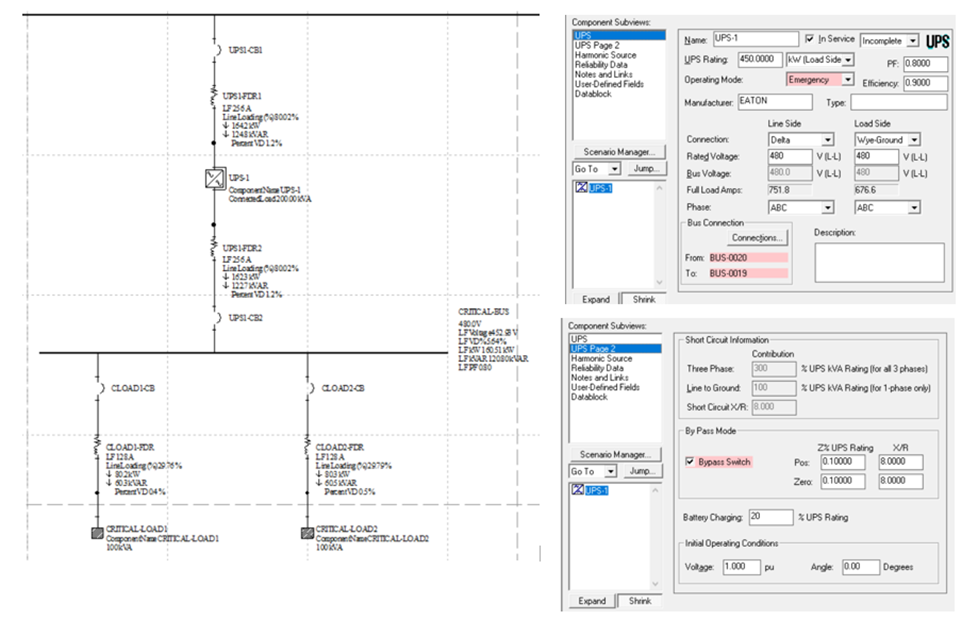This screenshot has height=620, width=978.
Task: Open the Line Side Connection dropdown
Action: click(827, 140)
